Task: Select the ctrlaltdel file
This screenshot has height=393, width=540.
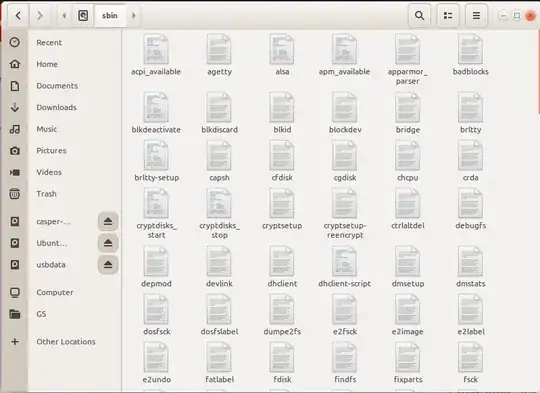Action: tap(407, 209)
